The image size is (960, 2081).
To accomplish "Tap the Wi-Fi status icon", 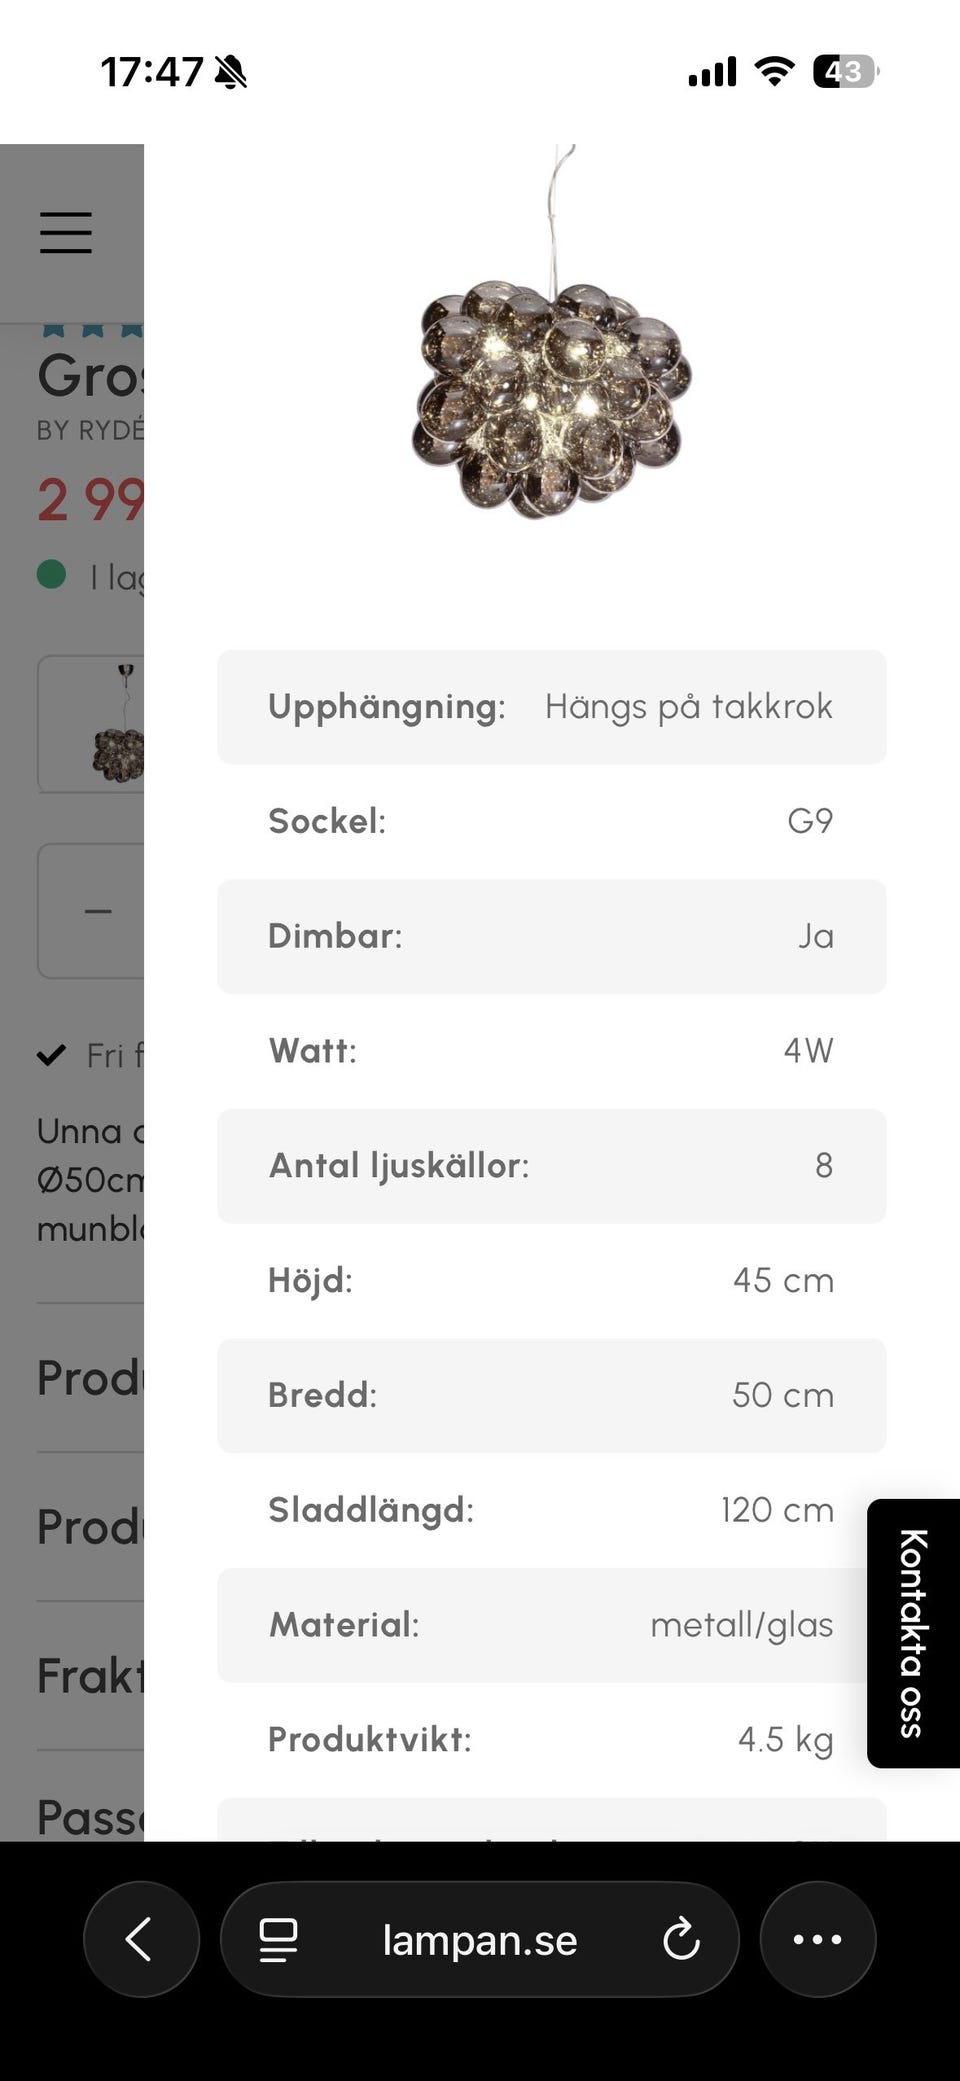I will point(774,71).
